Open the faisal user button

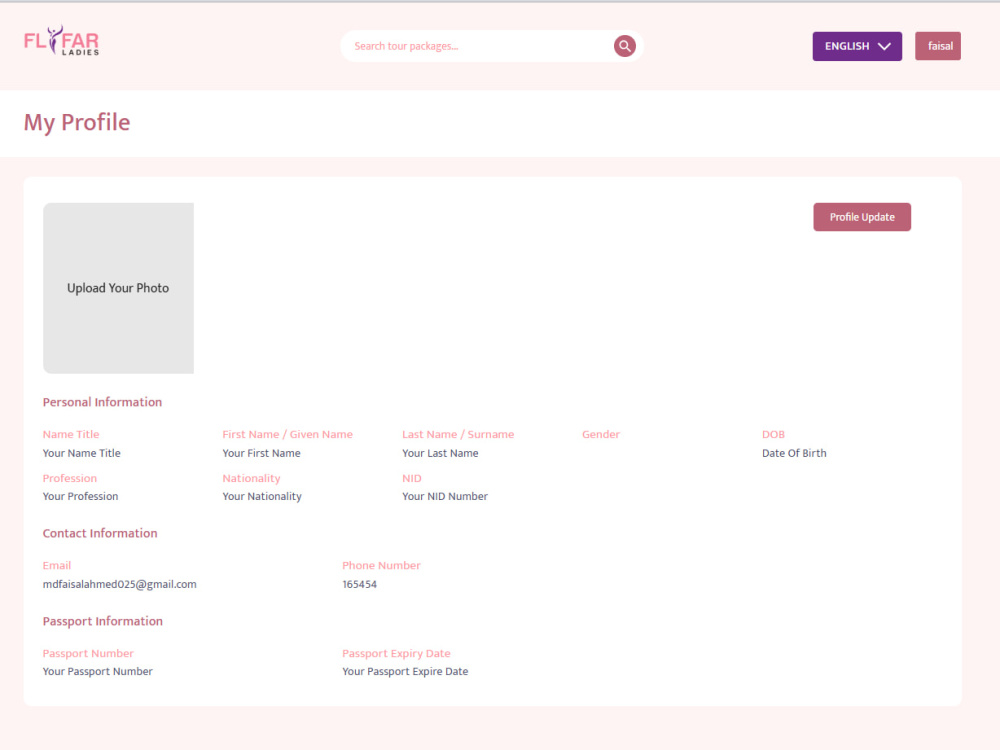pos(938,46)
